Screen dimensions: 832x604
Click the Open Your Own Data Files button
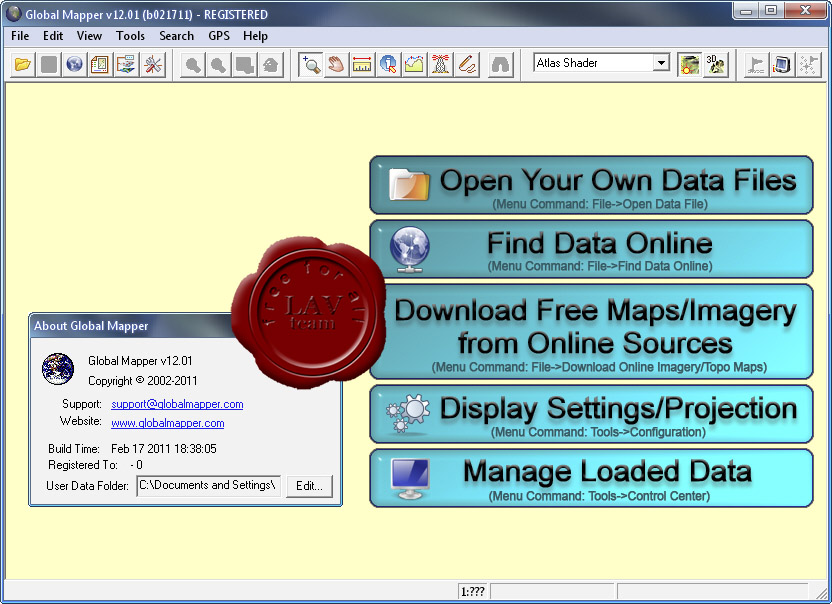[591, 185]
